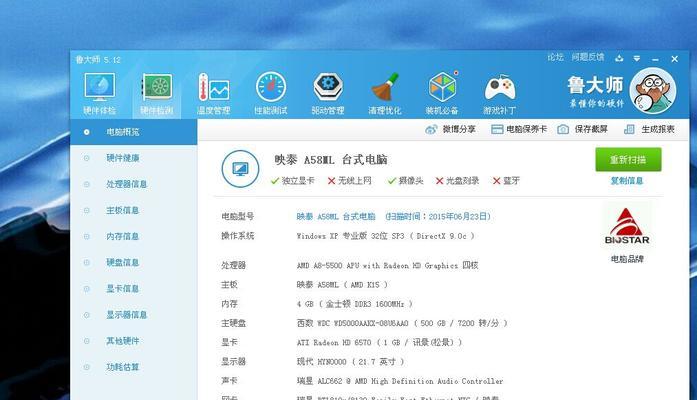Viewport: 697px width, 400px height.
Task: Click the 生成报表 label
Action: click(x=658, y=129)
